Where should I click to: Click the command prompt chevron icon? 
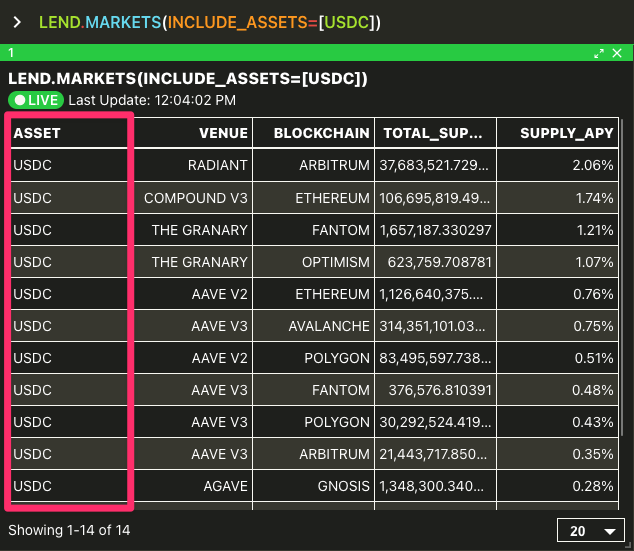(x=17, y=22)
